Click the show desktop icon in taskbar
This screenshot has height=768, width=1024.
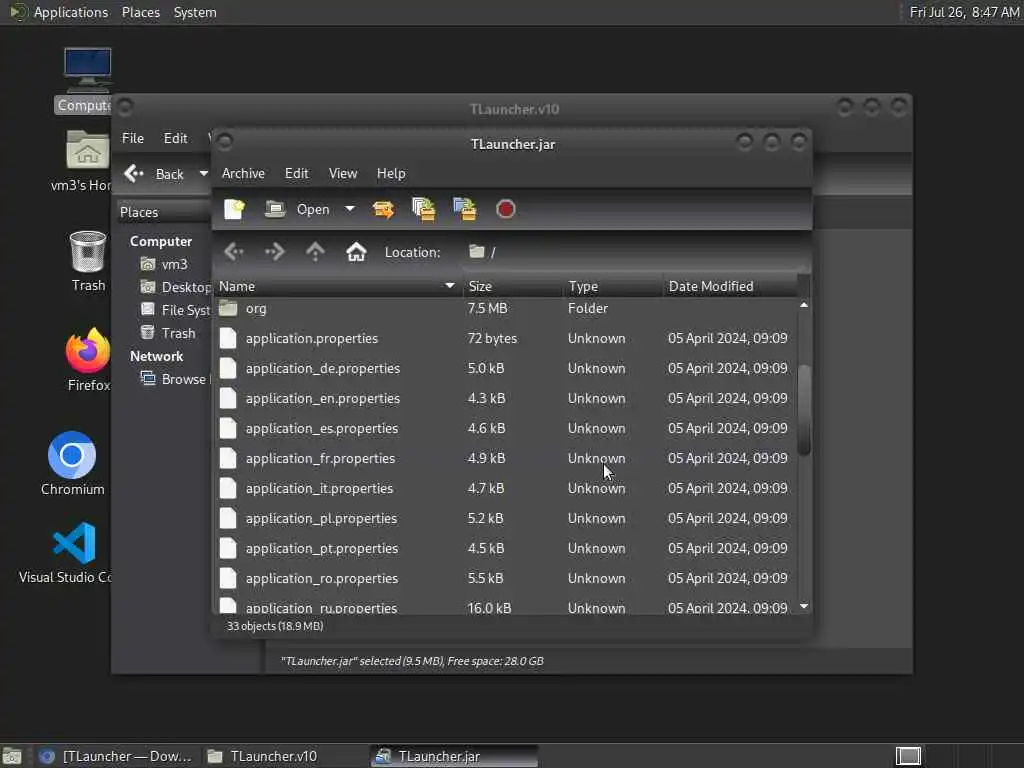pyautogui.click(x=12, y=756)
